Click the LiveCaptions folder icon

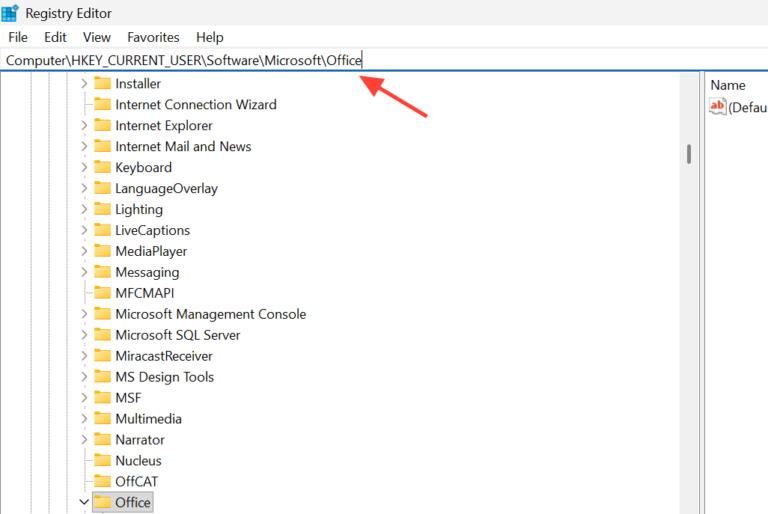(102, 230)
